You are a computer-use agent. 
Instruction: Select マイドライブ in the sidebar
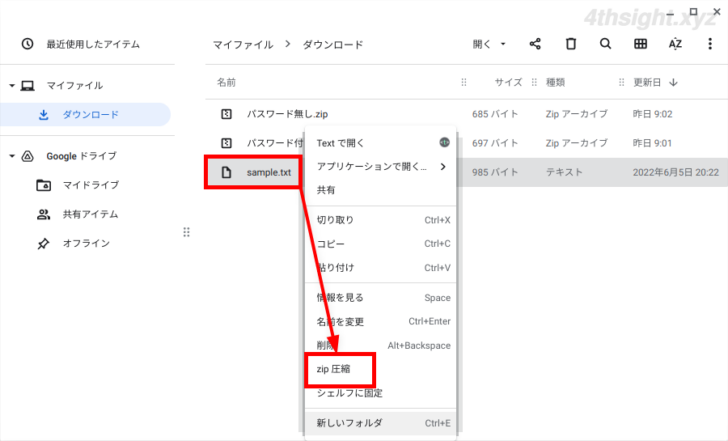point(91,185)
